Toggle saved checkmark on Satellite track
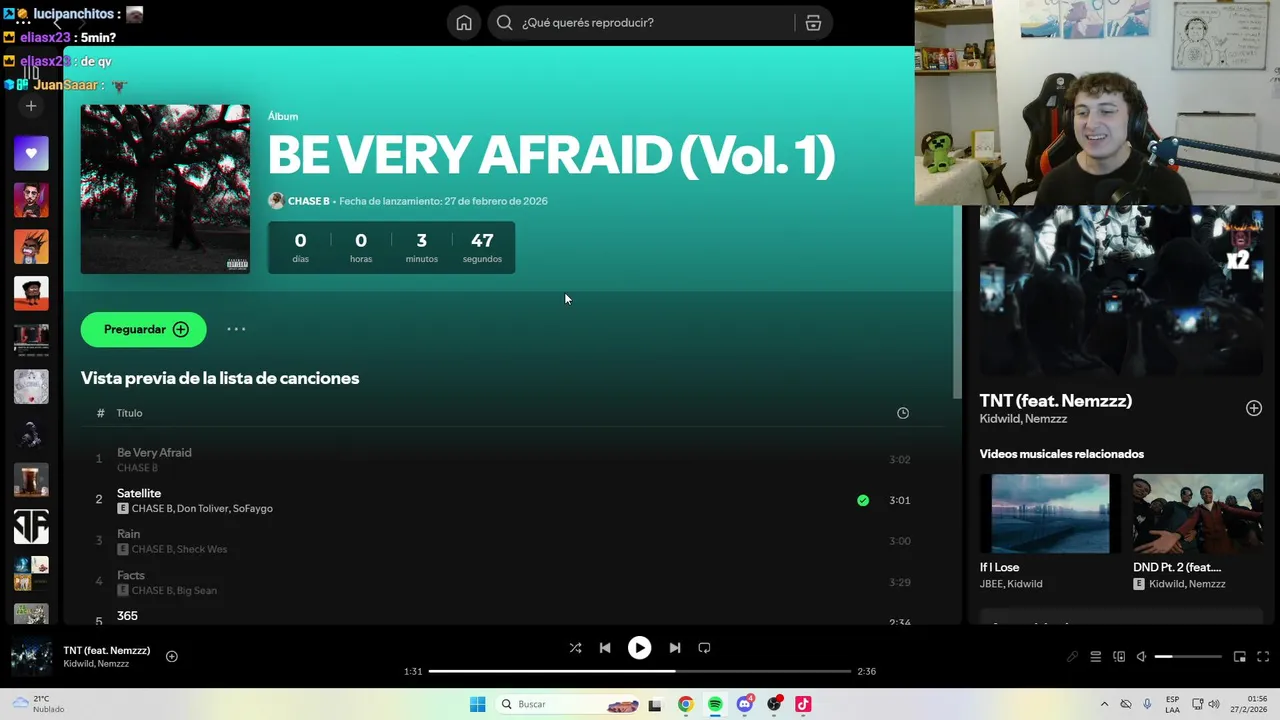 click(x=863, y=500)
